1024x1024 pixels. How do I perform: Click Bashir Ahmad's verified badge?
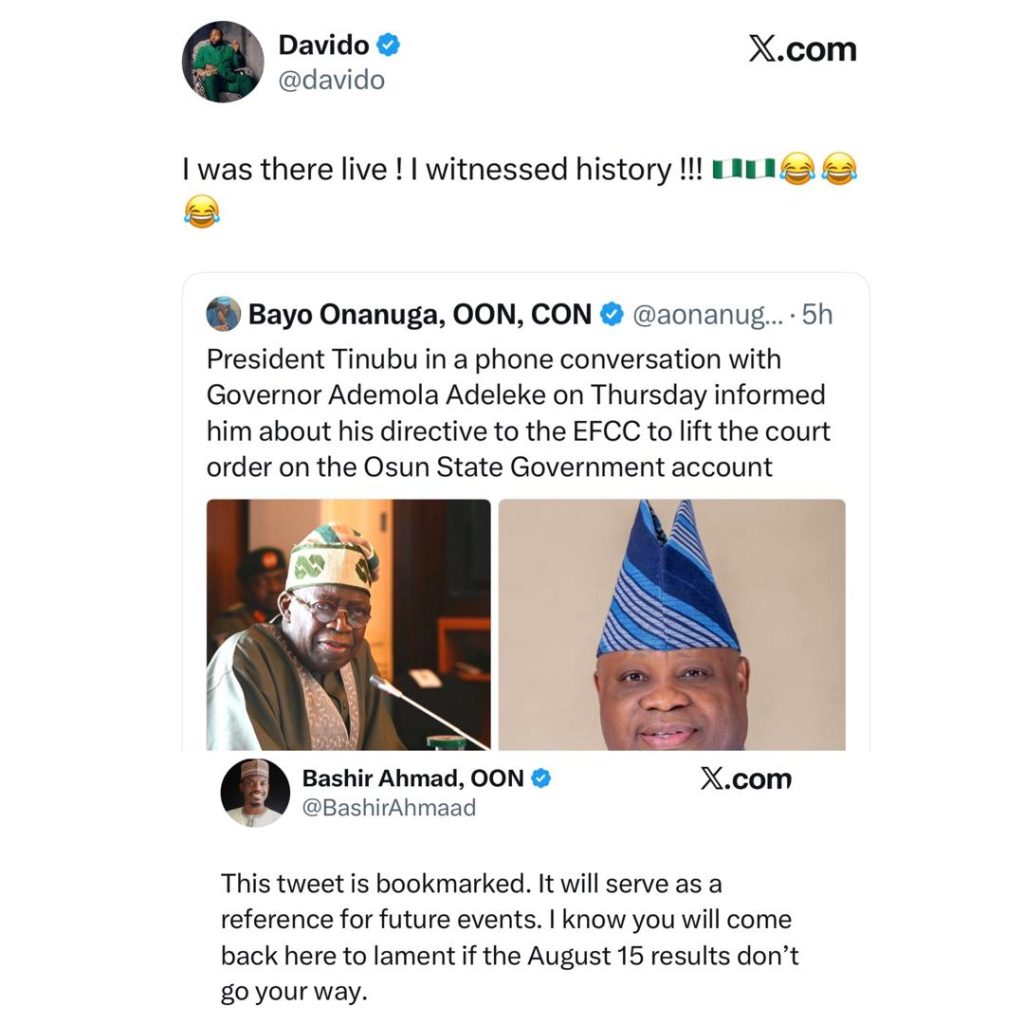click(x=541, y=778)
